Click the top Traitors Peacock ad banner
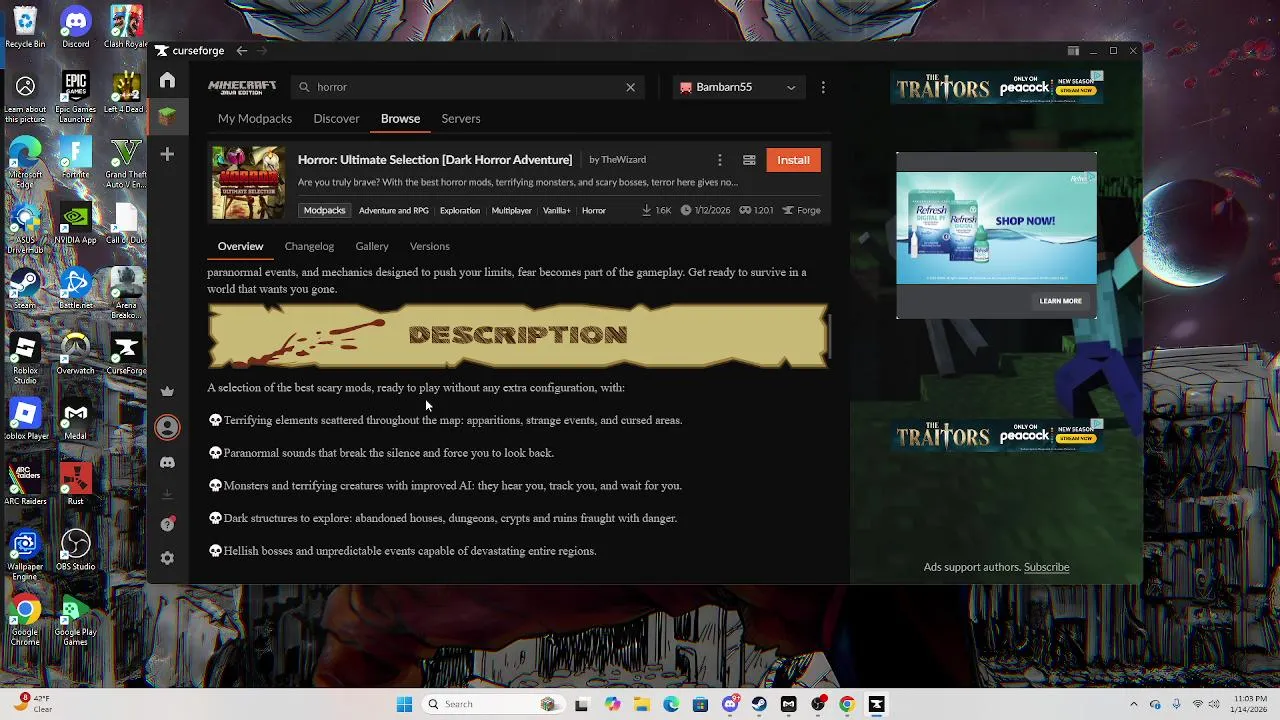Image resolution: width=1280 pixels, height=720 pixels. pyautogui.click(x=996, y=87)
